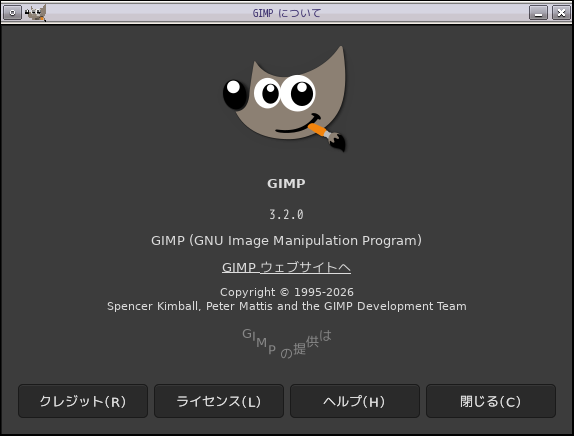This screenshot has height=436, width=574.
Task: Open the window menu button in title bar
Action: (x=12, y=13)
